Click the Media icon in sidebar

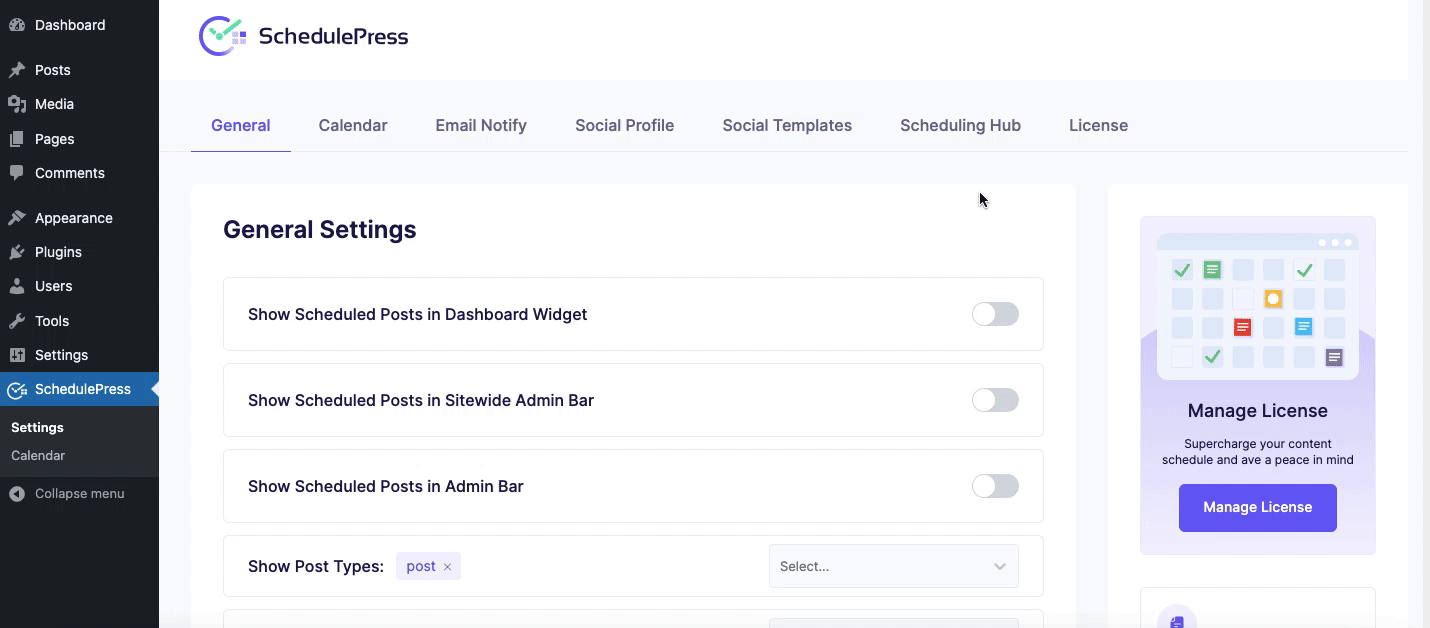(17, 104)
